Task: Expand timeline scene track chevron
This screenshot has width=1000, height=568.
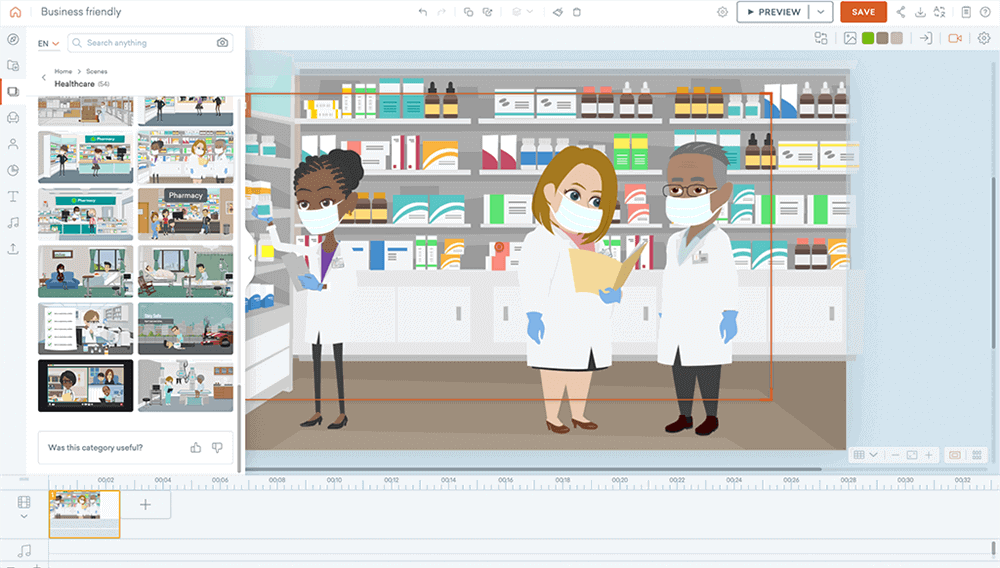Action: click(x=24, y=516)
